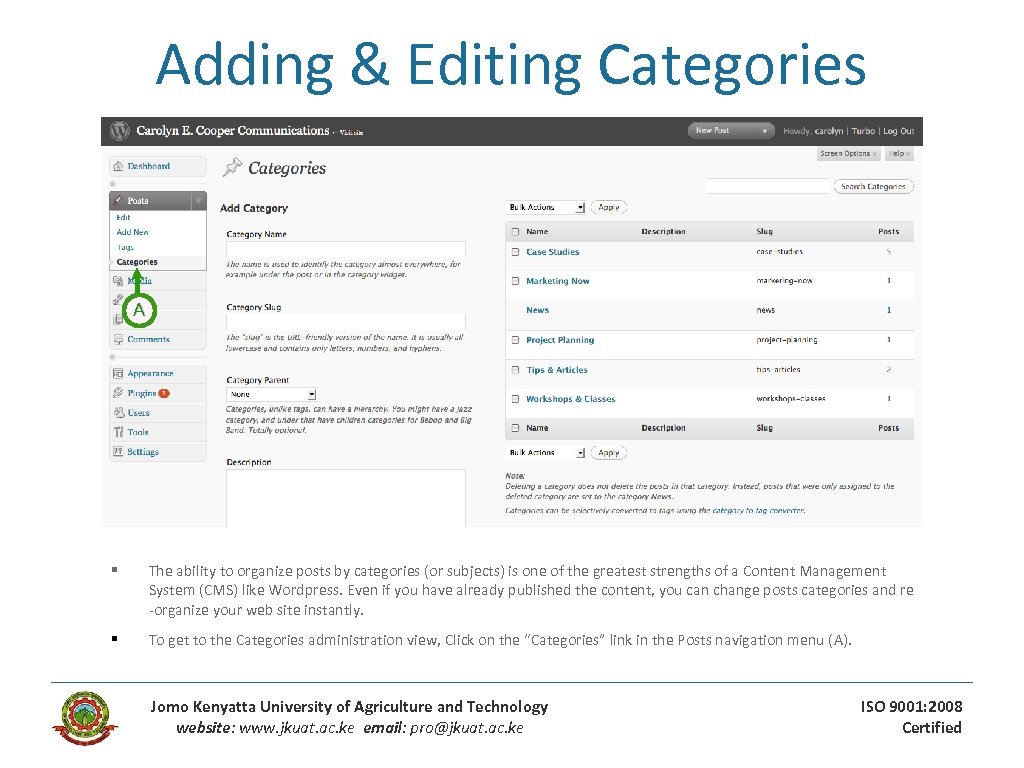The height and width of the screenshot is (768, 1024).
Task: Click the Users sidebar icon
Action: [x=117, y=410]
